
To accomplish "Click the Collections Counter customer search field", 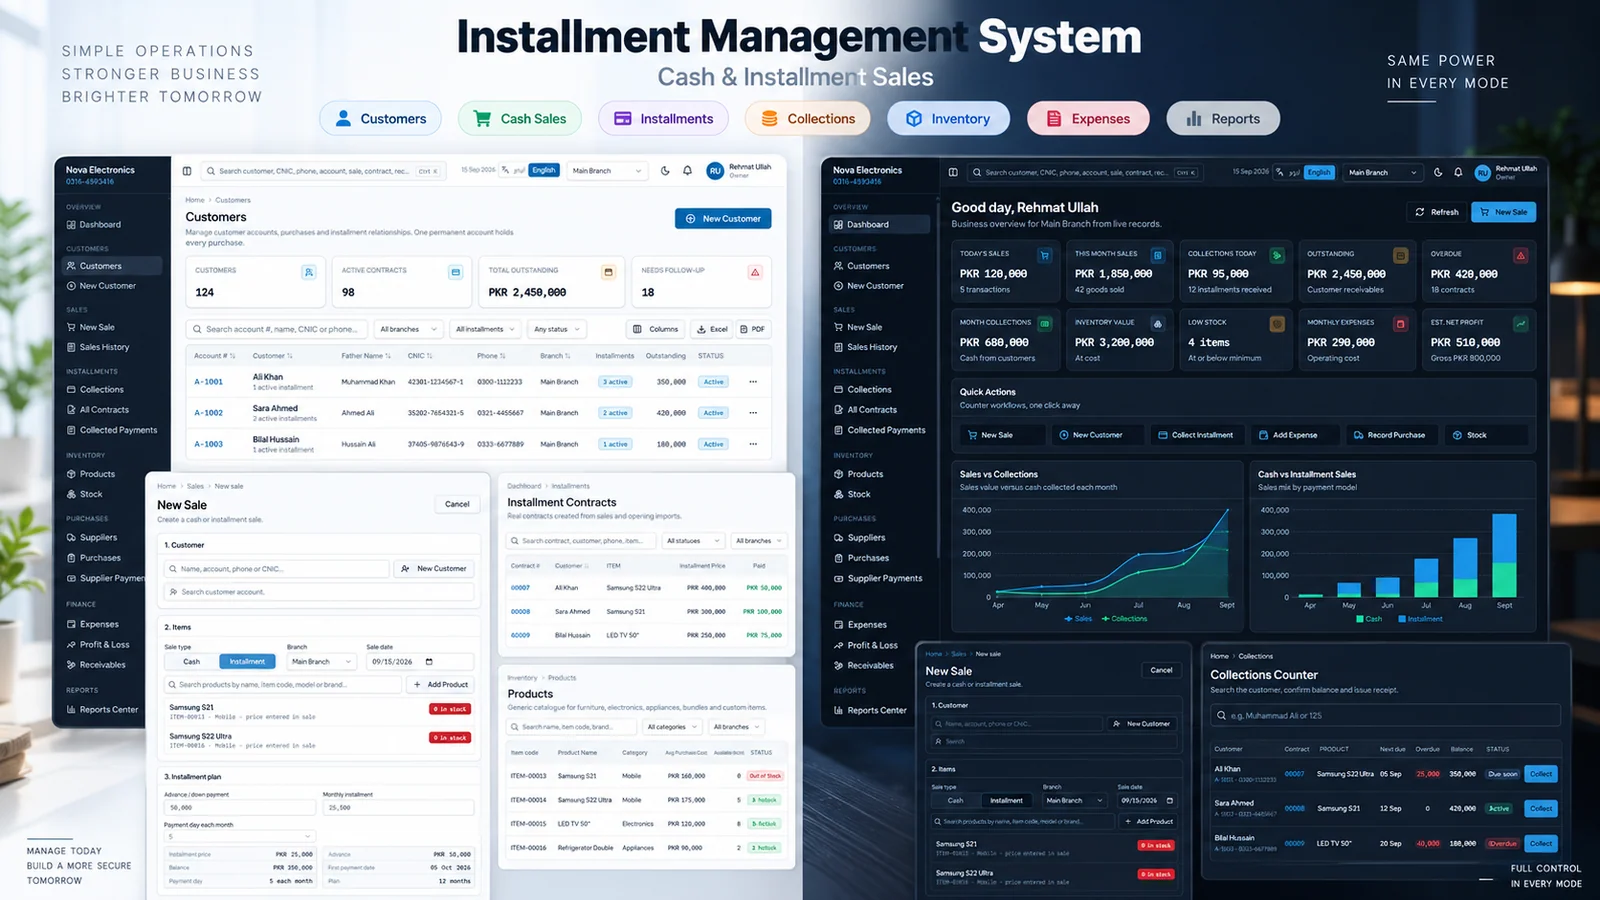I will click(x=1385, y=715).
